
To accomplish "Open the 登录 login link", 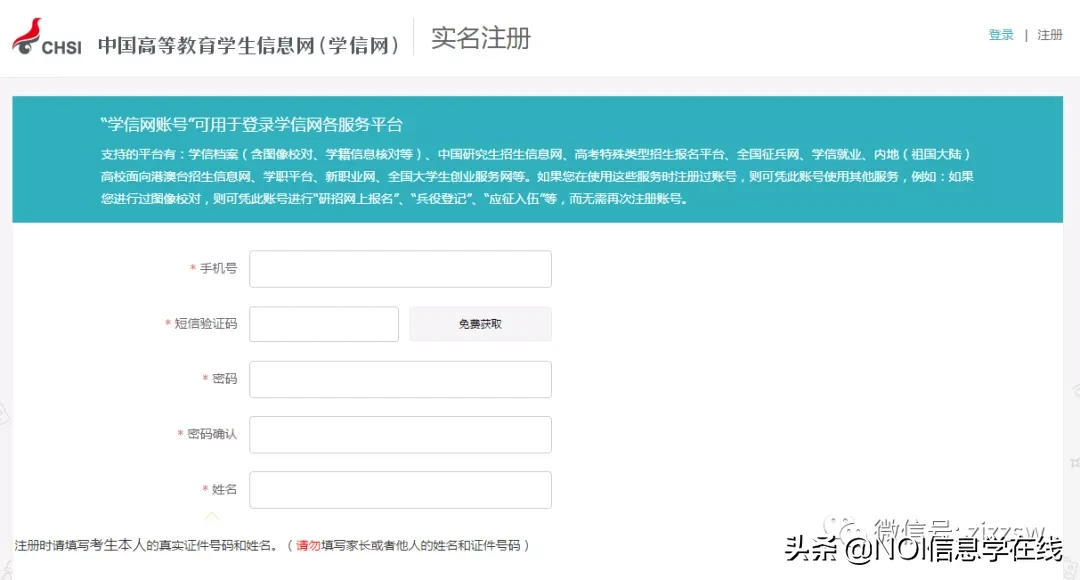I will (x=1001, y=33).
